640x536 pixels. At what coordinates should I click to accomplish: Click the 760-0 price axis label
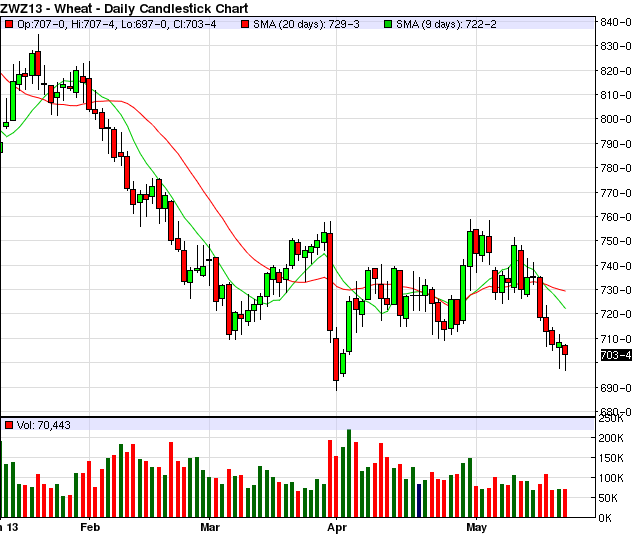tap(616, 217)
